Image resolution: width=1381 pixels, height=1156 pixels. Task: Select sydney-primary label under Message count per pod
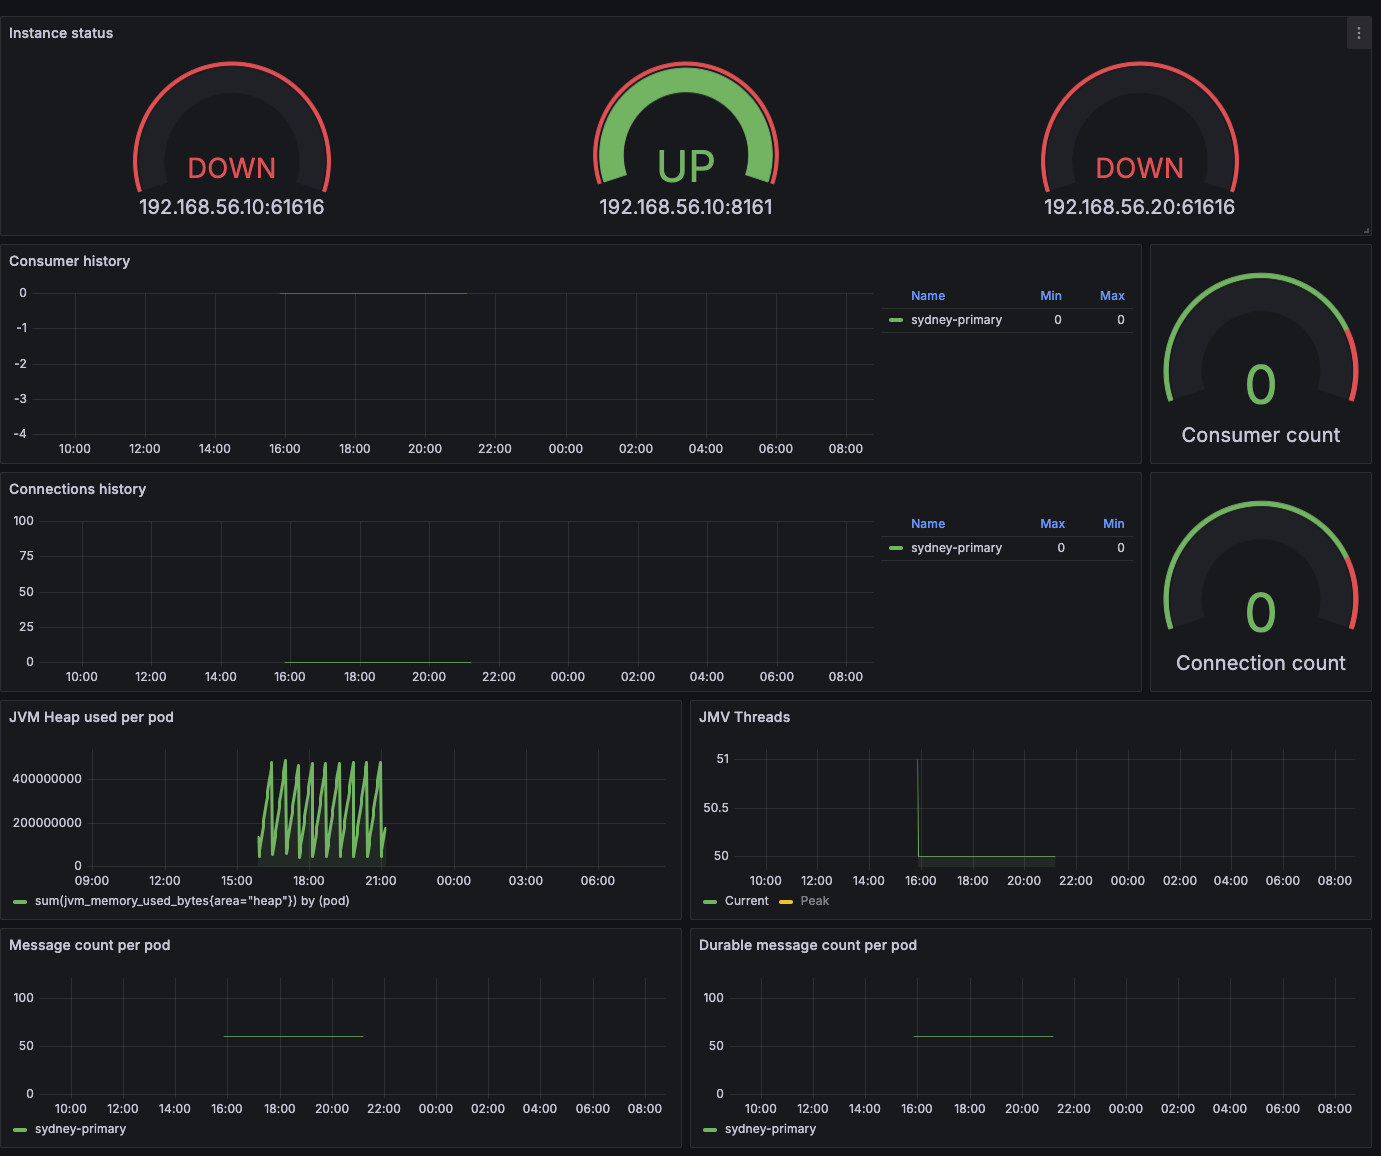click(x=80, y=1129)
